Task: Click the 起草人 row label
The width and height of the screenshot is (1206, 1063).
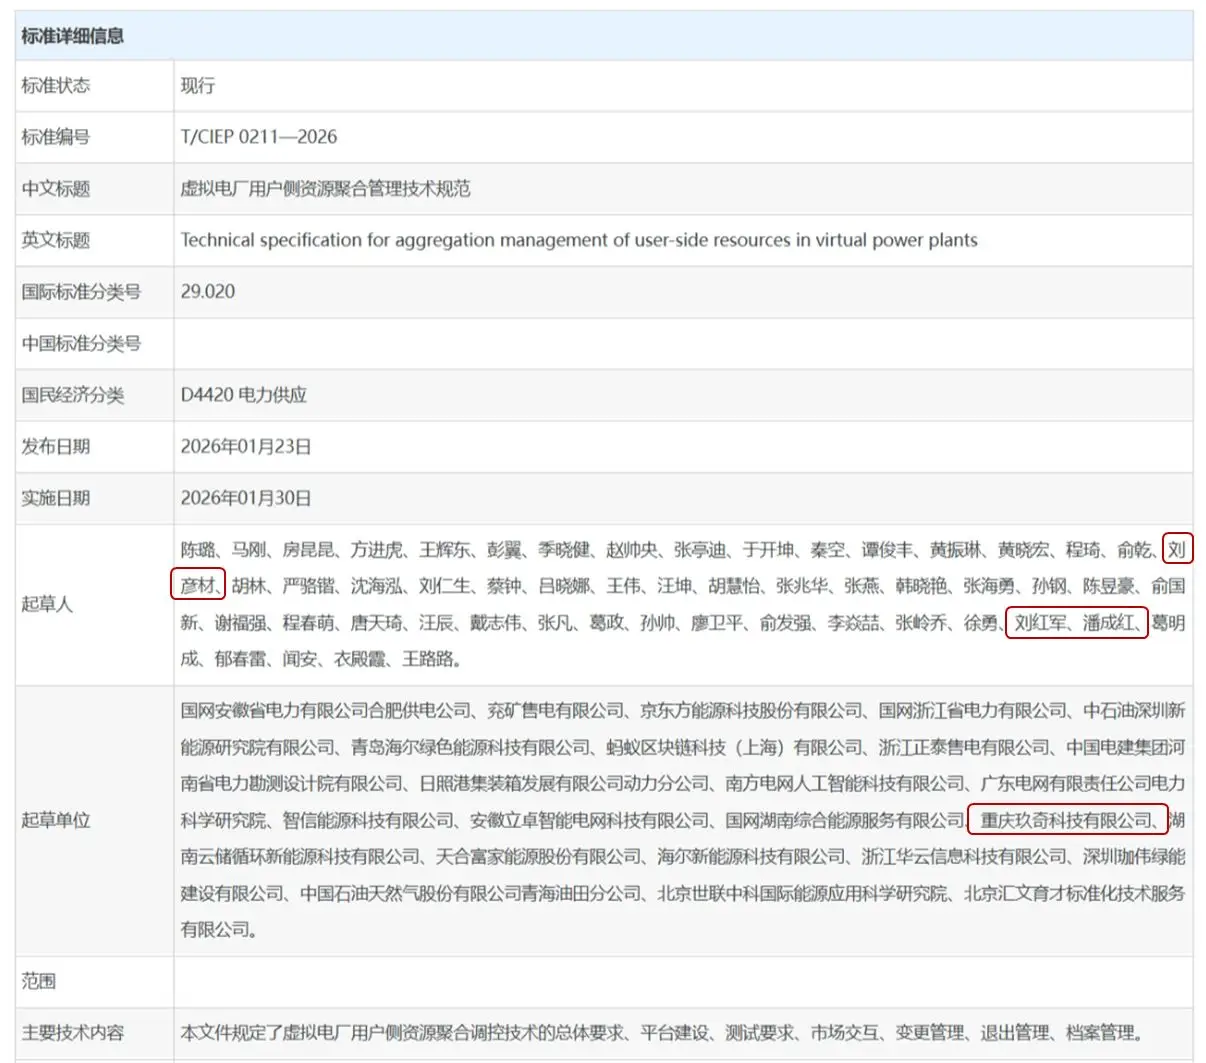Action: coord(47,604)
